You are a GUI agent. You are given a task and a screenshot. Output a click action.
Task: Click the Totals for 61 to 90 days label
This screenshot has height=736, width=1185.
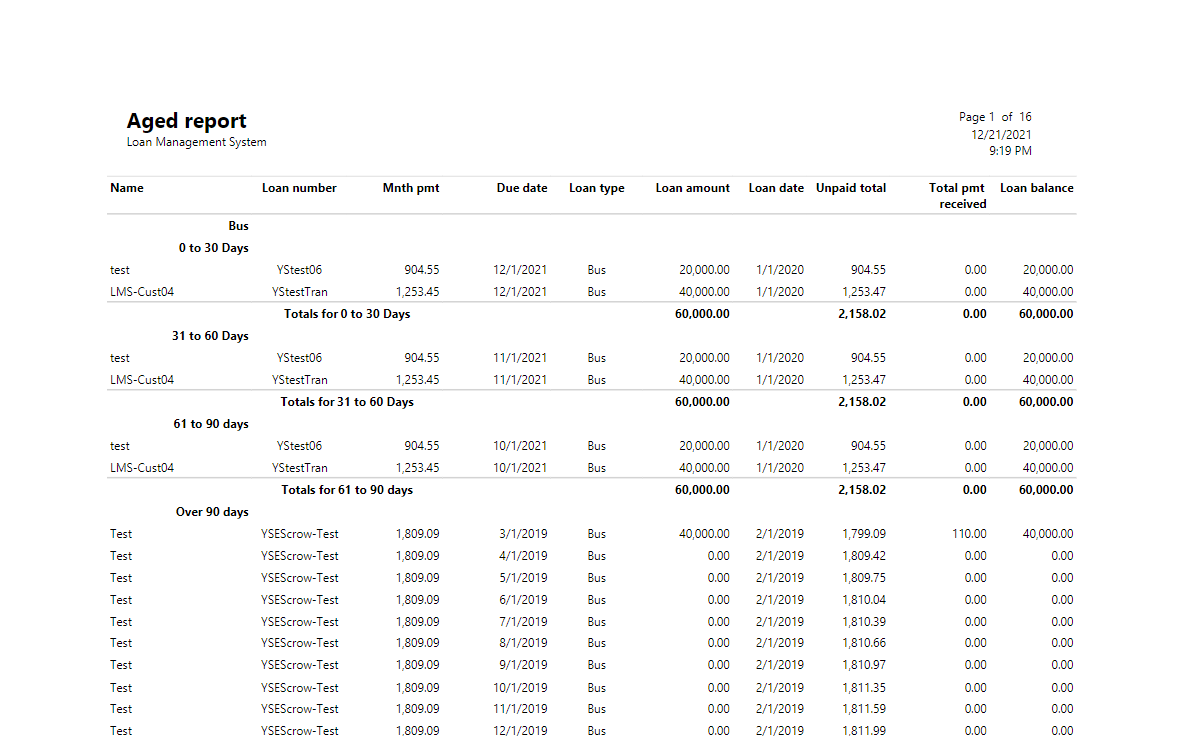pyautogui.click(x=347, y=490)
